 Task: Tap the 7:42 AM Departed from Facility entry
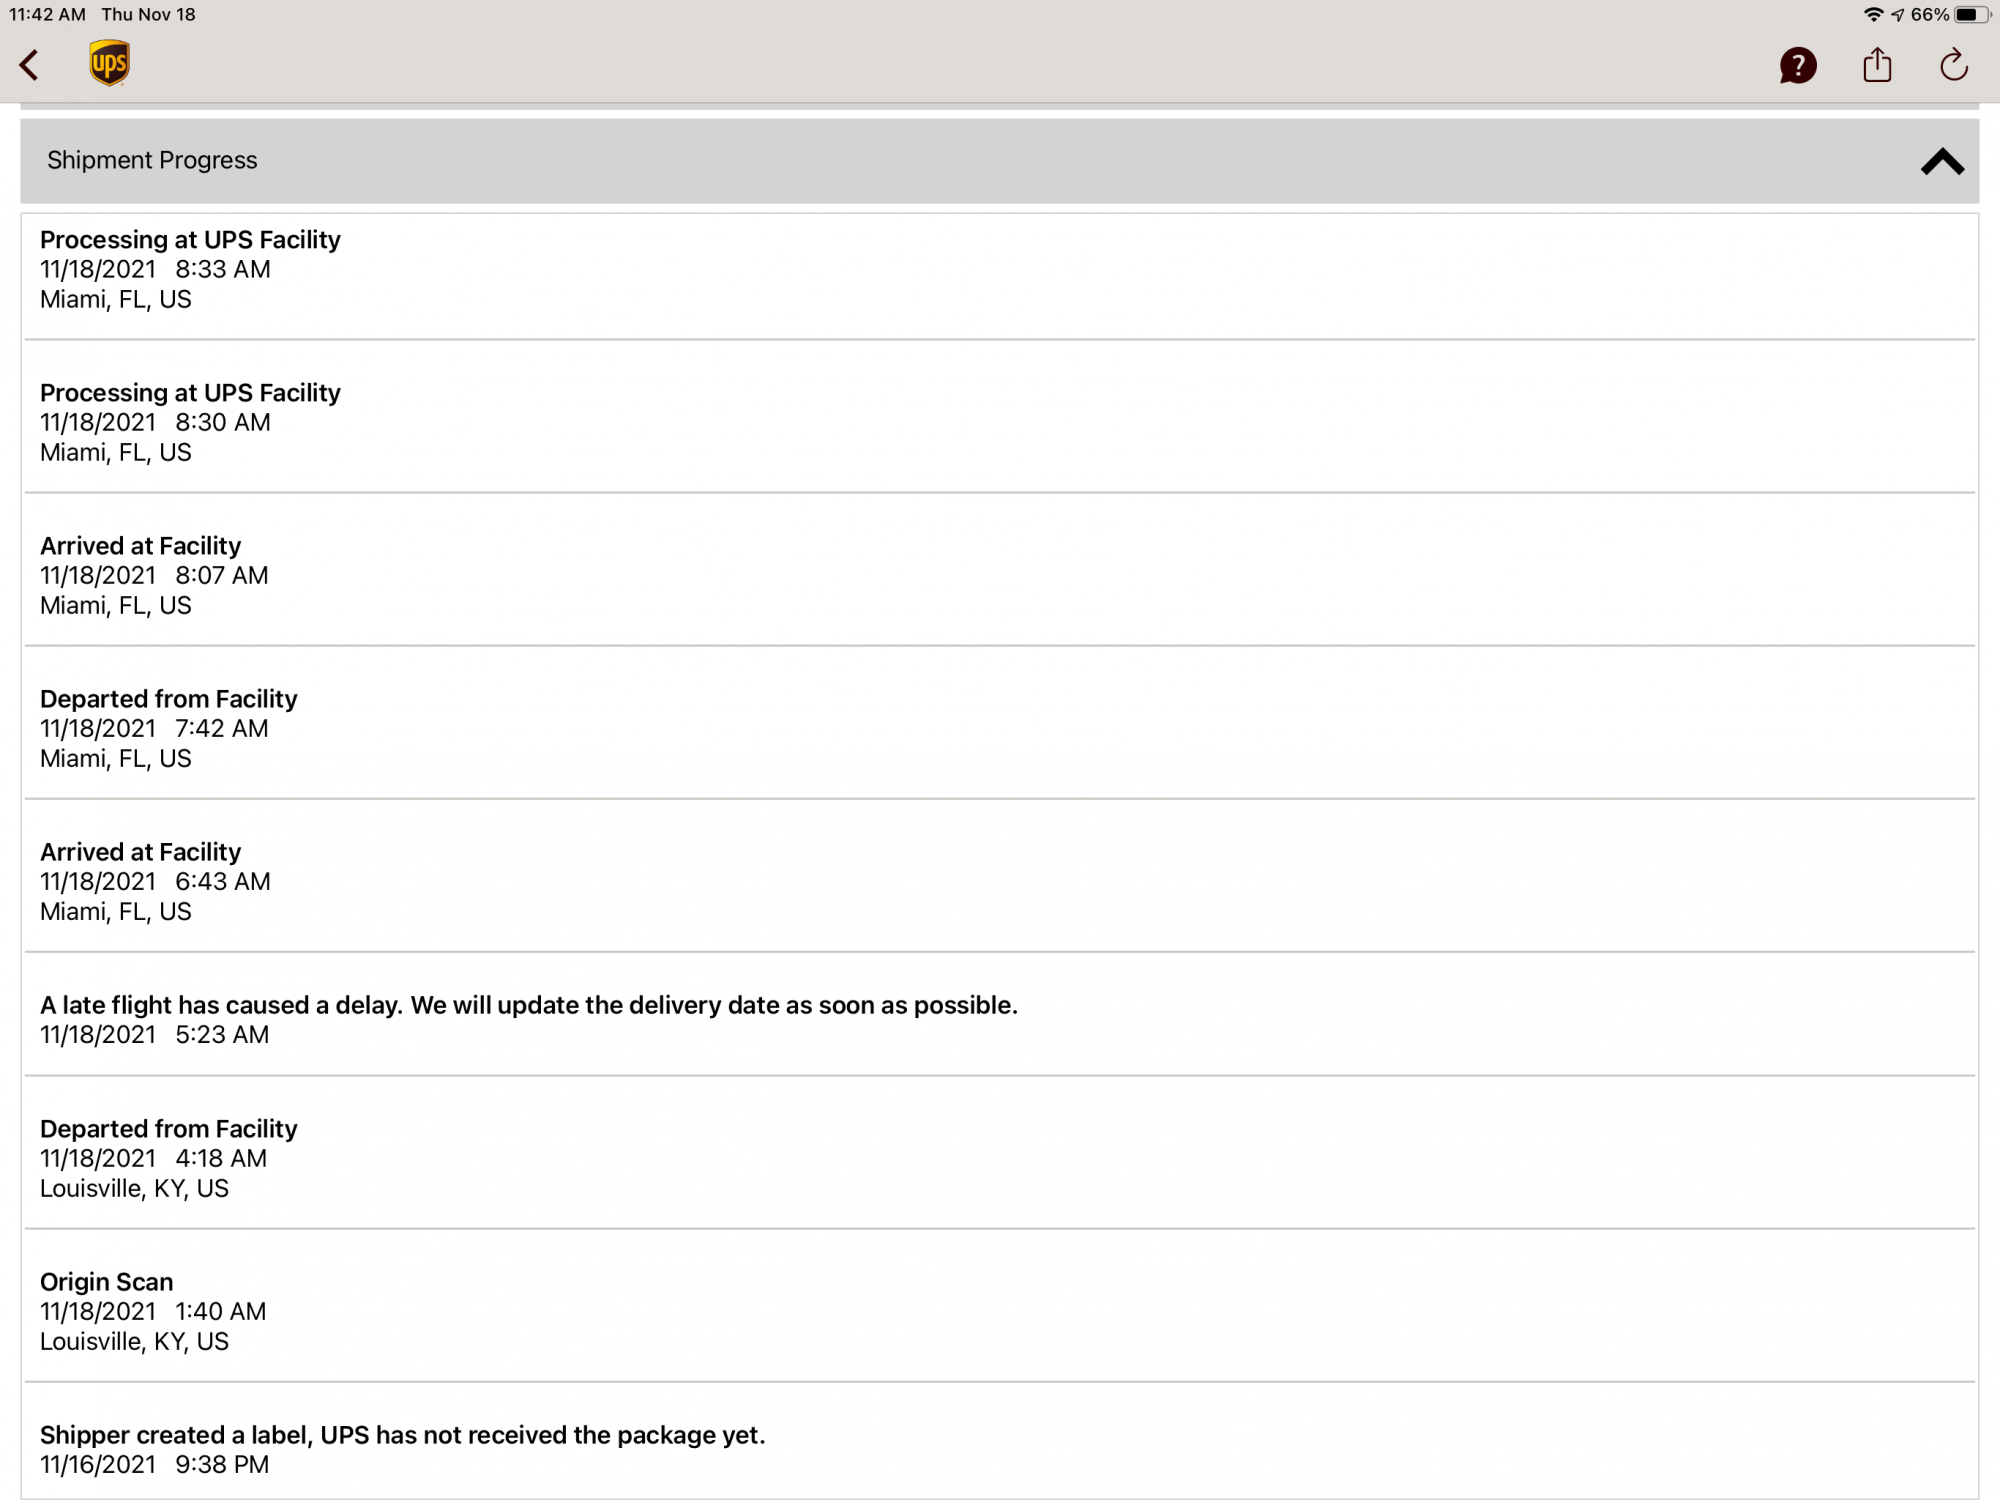click(169, 728)
